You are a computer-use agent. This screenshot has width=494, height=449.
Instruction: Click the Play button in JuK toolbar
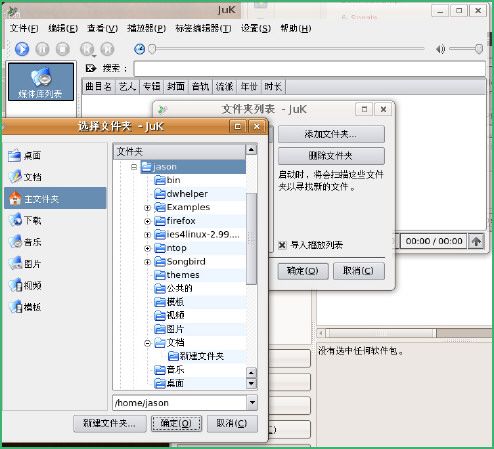coord(22,49)
